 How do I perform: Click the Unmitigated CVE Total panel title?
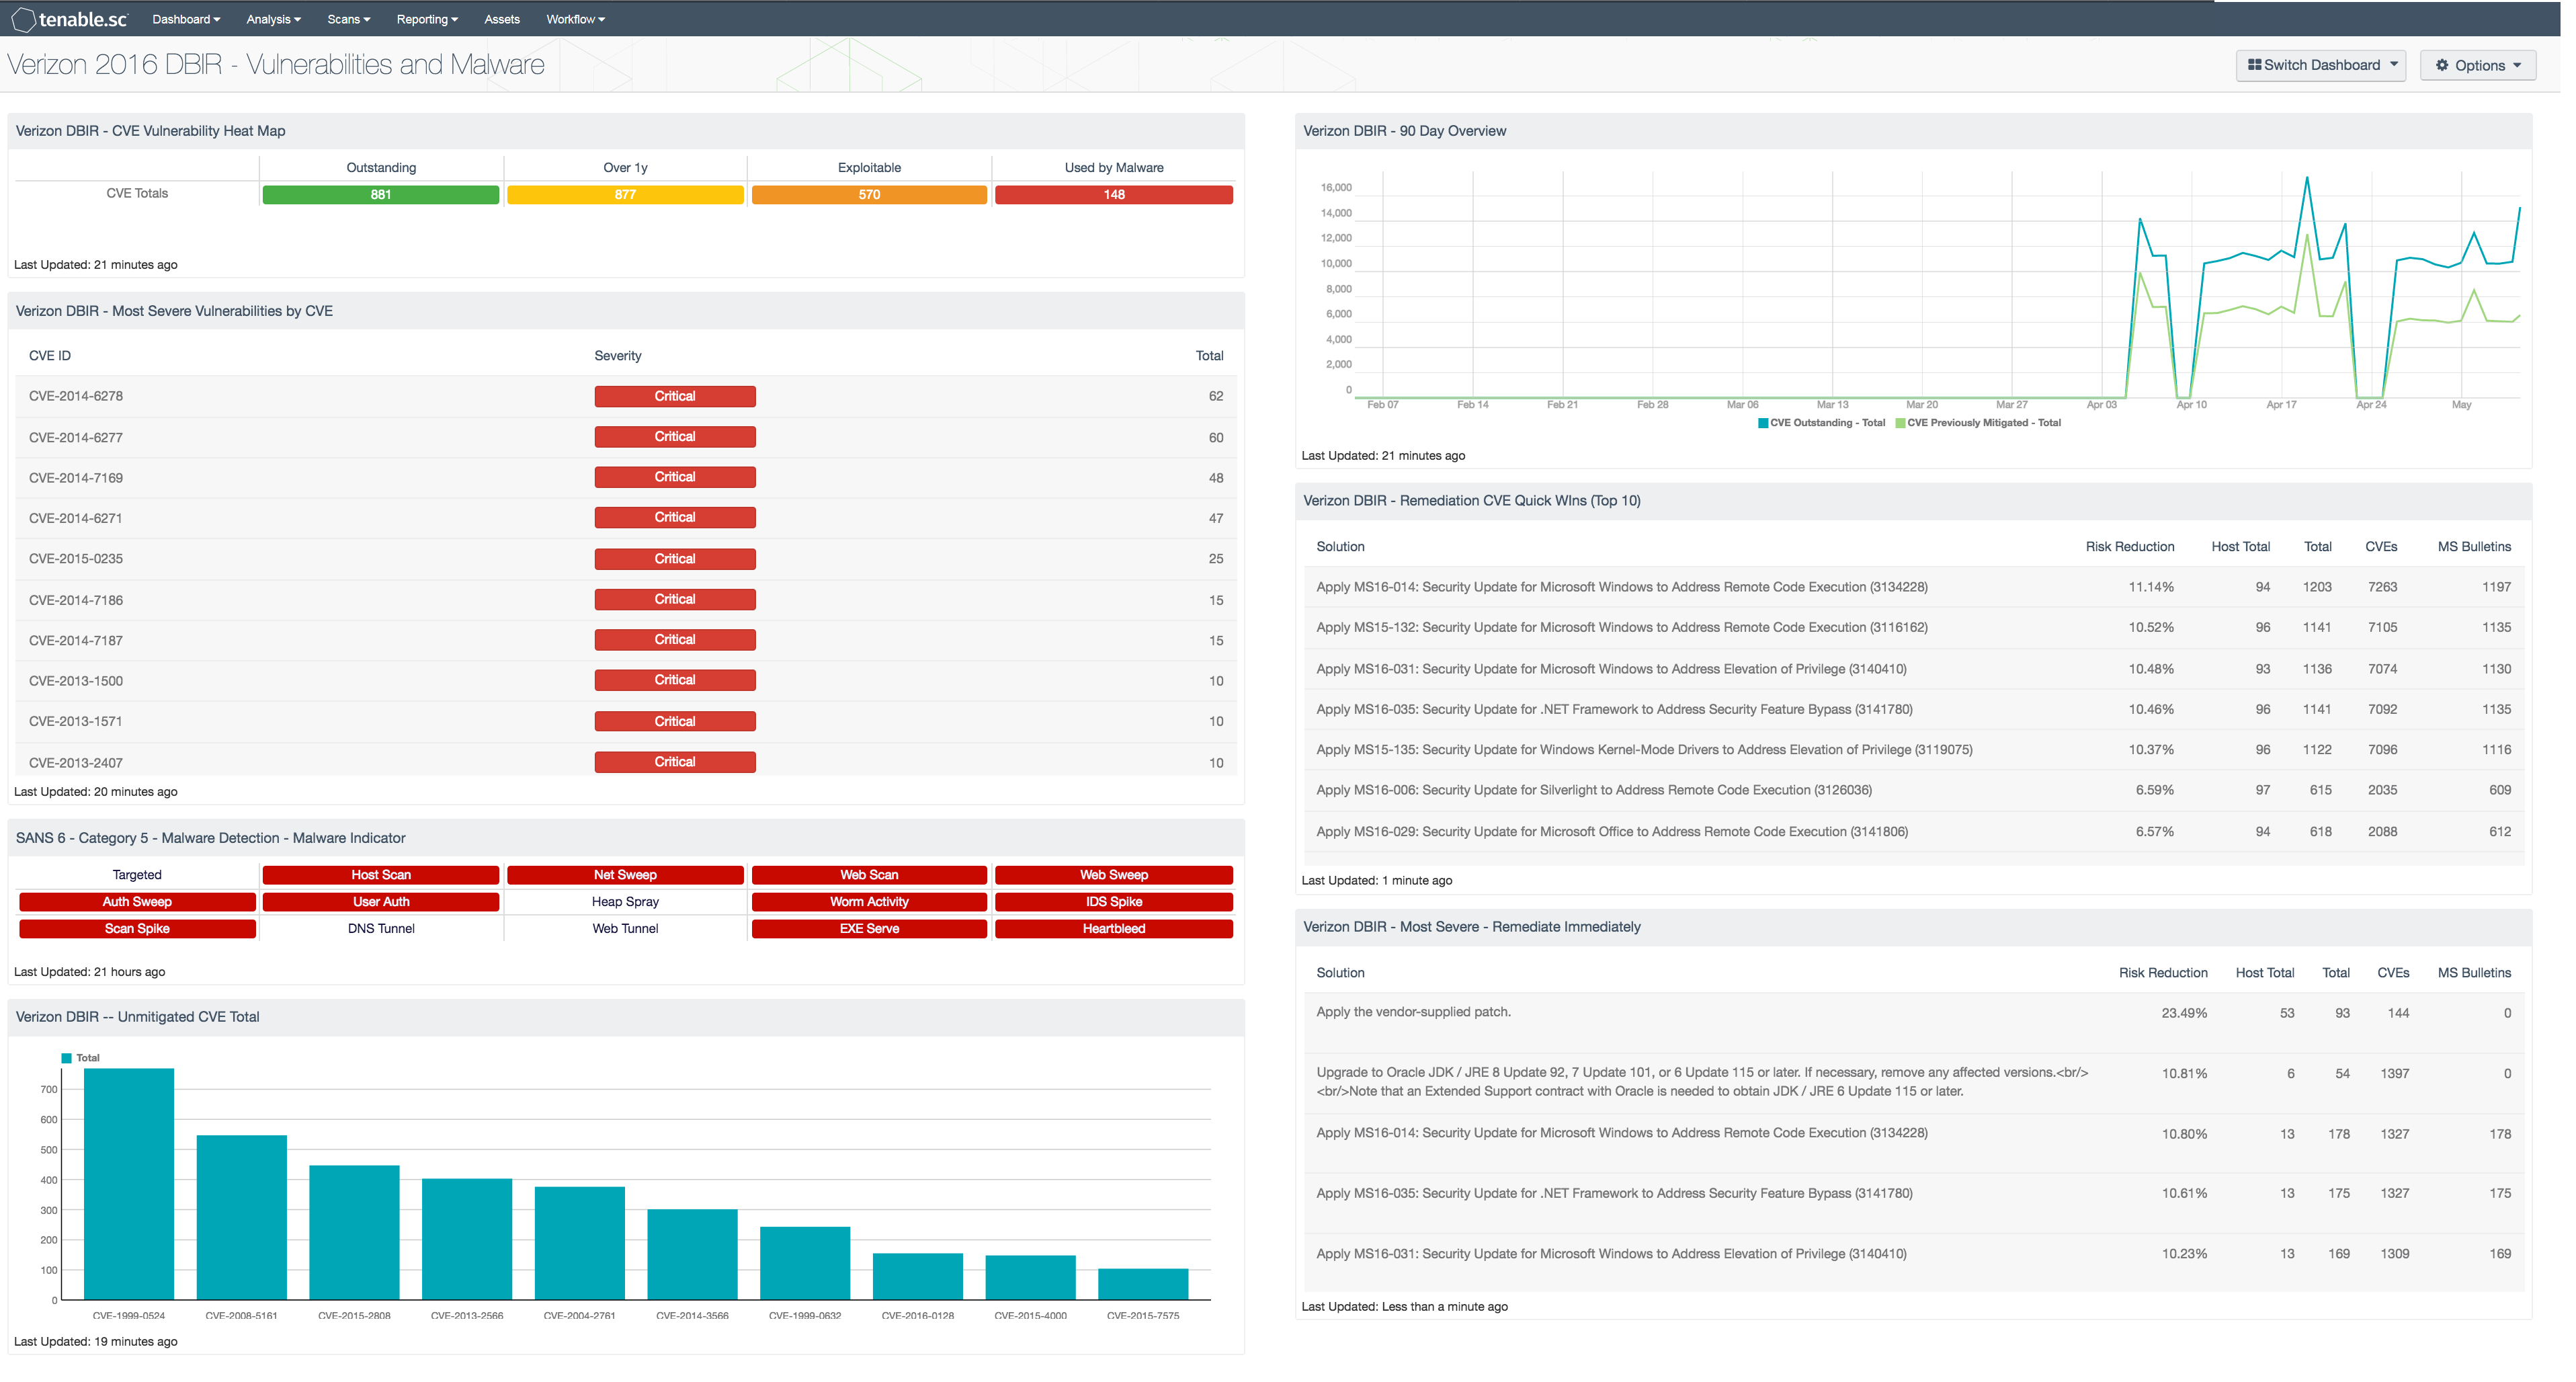click(x=137, y=1017)
